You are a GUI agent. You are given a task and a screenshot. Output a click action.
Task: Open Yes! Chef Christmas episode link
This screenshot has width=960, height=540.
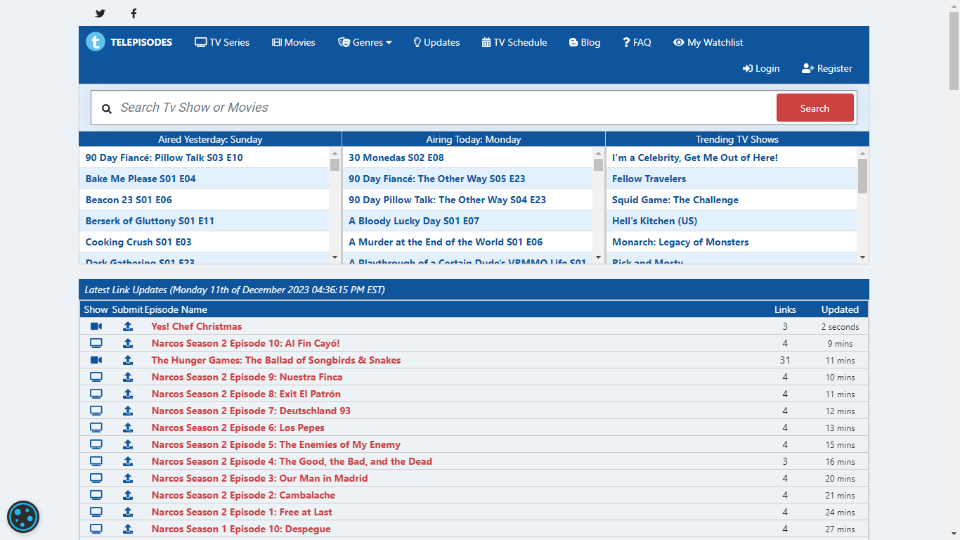pyautogui.click(x=197, y=326)
